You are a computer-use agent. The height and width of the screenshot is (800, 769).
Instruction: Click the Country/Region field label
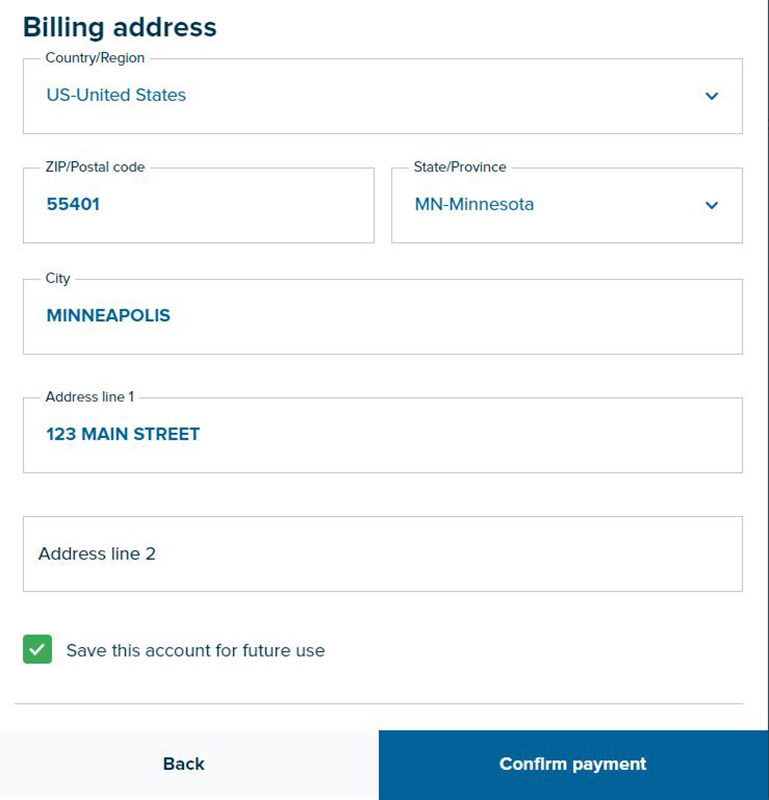[93, 58]
